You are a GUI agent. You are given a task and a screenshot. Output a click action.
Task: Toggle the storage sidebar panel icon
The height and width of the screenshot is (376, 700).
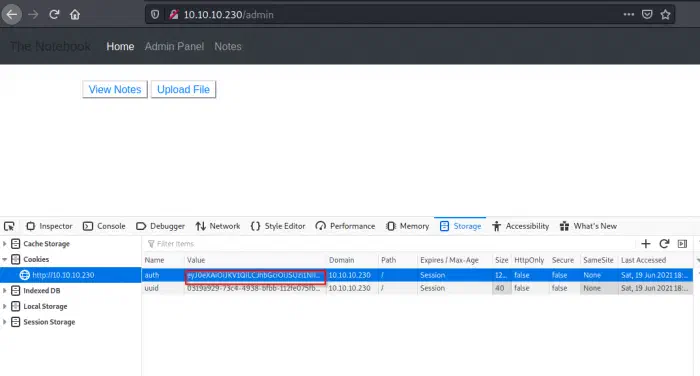(x=682, y=244)
